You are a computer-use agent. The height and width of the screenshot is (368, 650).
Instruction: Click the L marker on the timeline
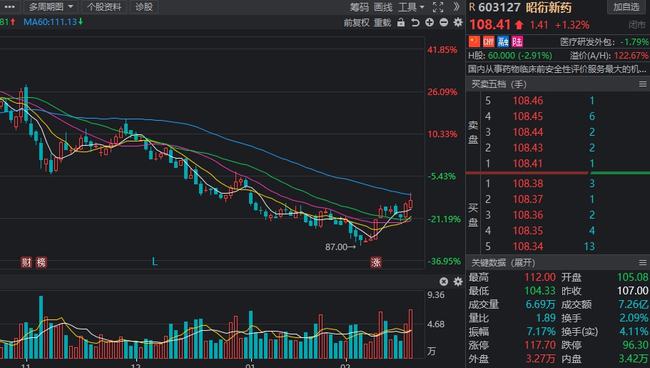pos(154,261)
